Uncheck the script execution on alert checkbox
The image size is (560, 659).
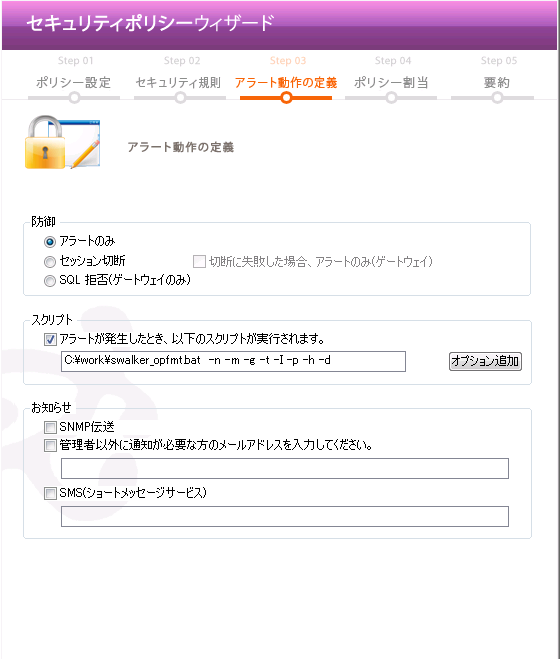coord(50,339)
